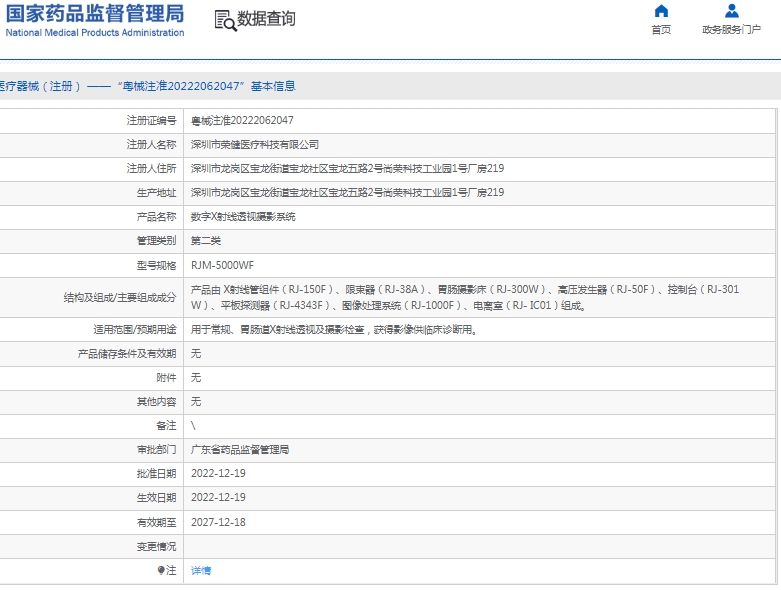Open the 详情 link in the 注 row
The width and height of the screenshot is (781, 590).
[201, 571]
